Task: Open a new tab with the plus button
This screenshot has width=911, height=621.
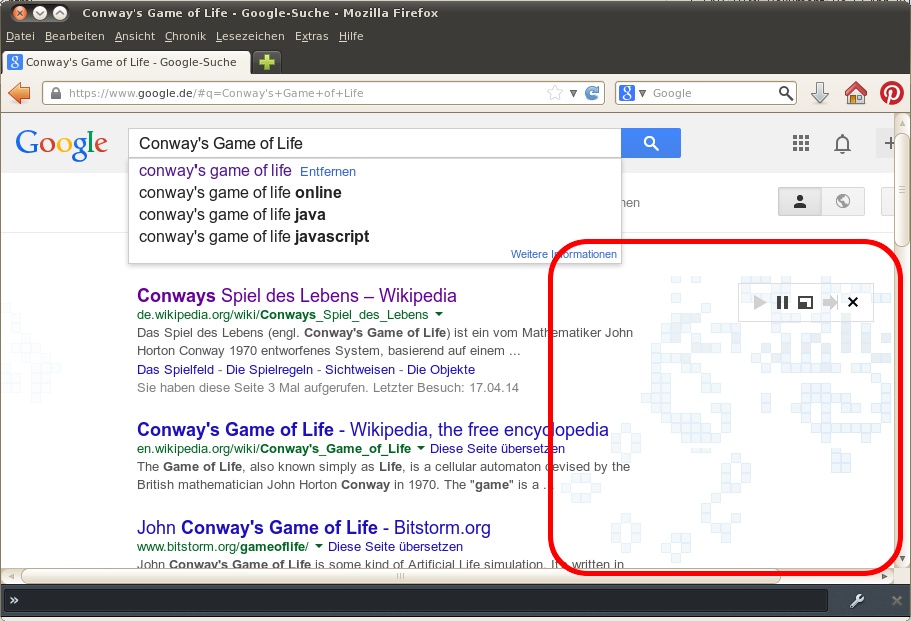Action: [x=267, y=62]
